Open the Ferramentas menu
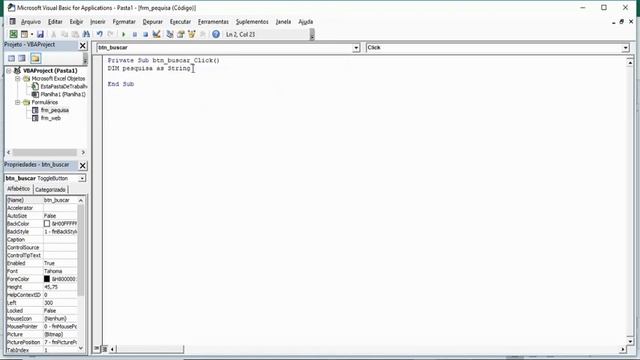The height and width of the screenshot is (360, 640). [x=213, y=22]
